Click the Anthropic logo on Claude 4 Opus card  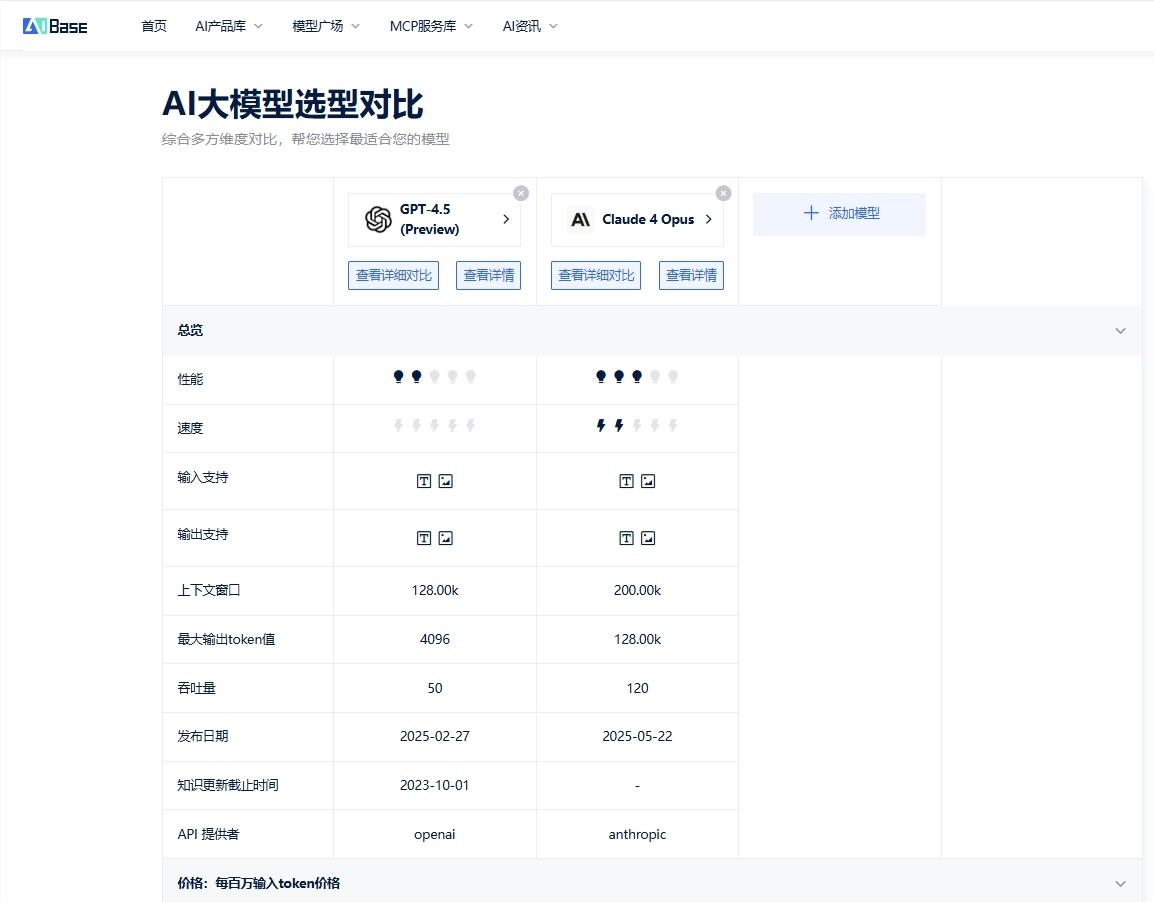point(581,219)
